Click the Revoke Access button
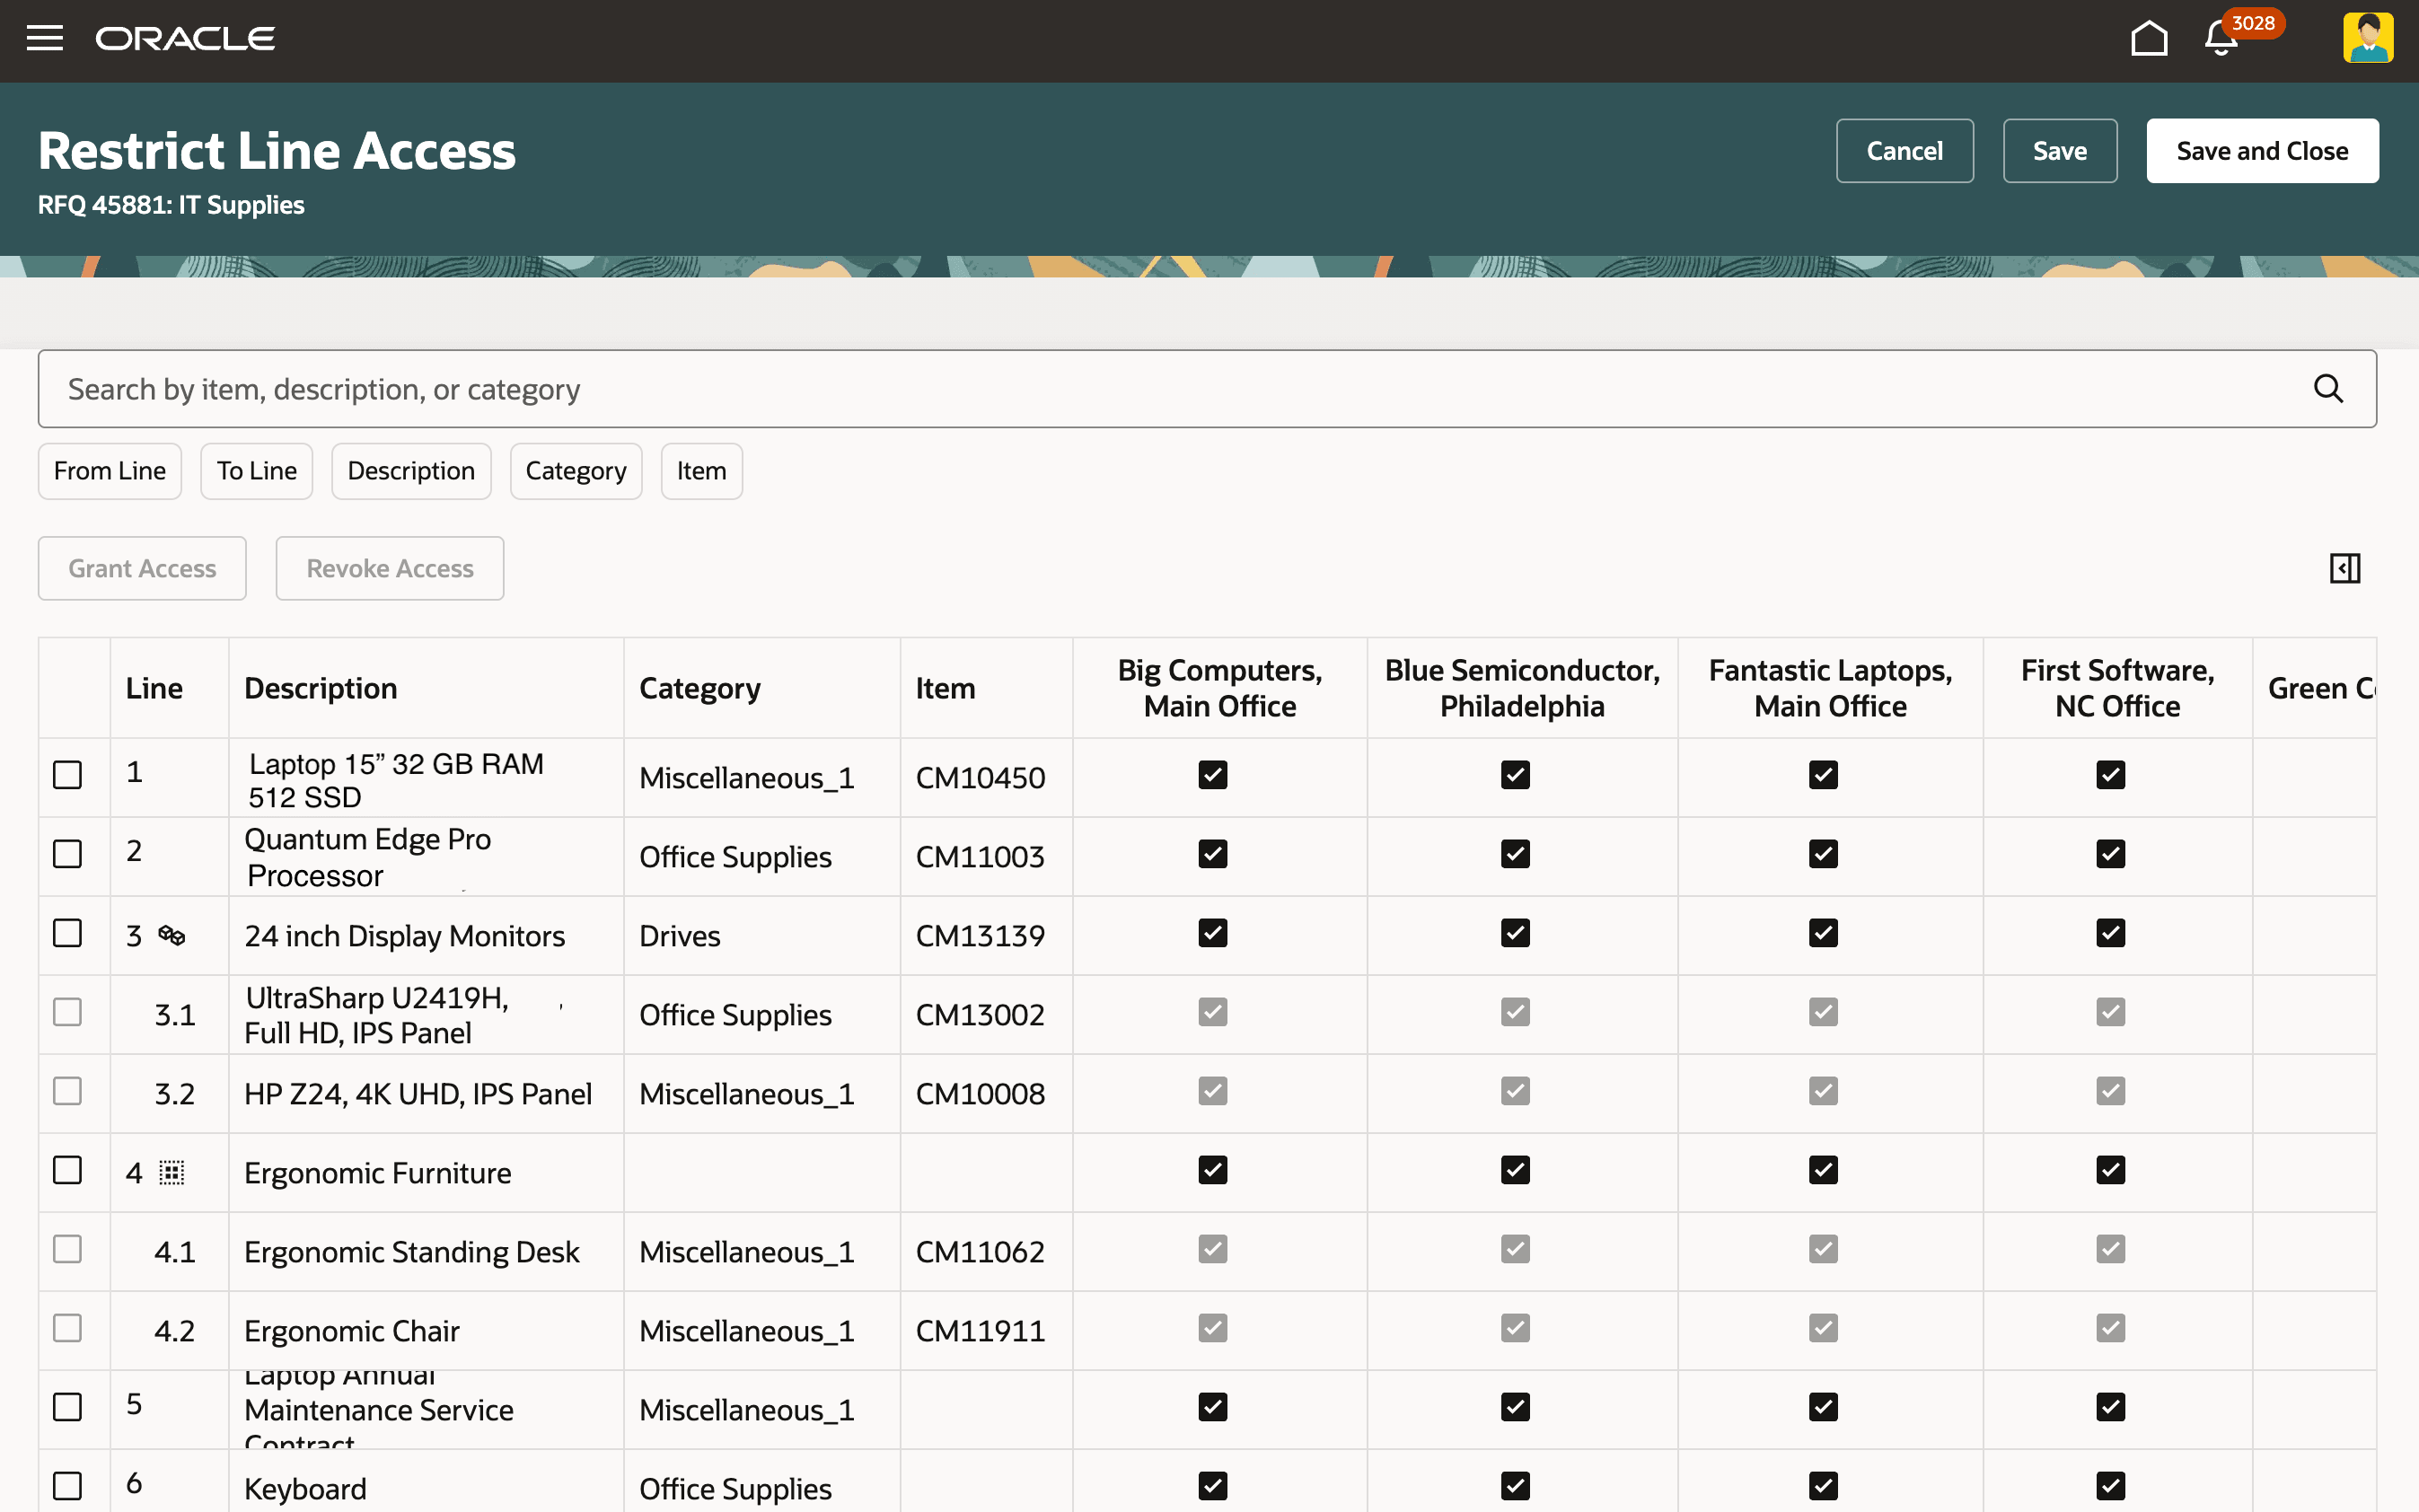Screen dimensions: 2419x1512 [390, 568]
